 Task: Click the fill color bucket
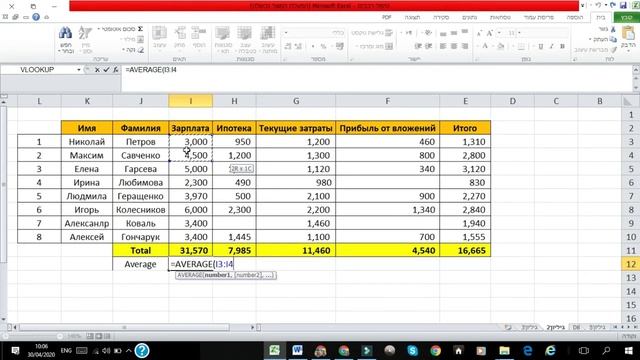(501, 47)
